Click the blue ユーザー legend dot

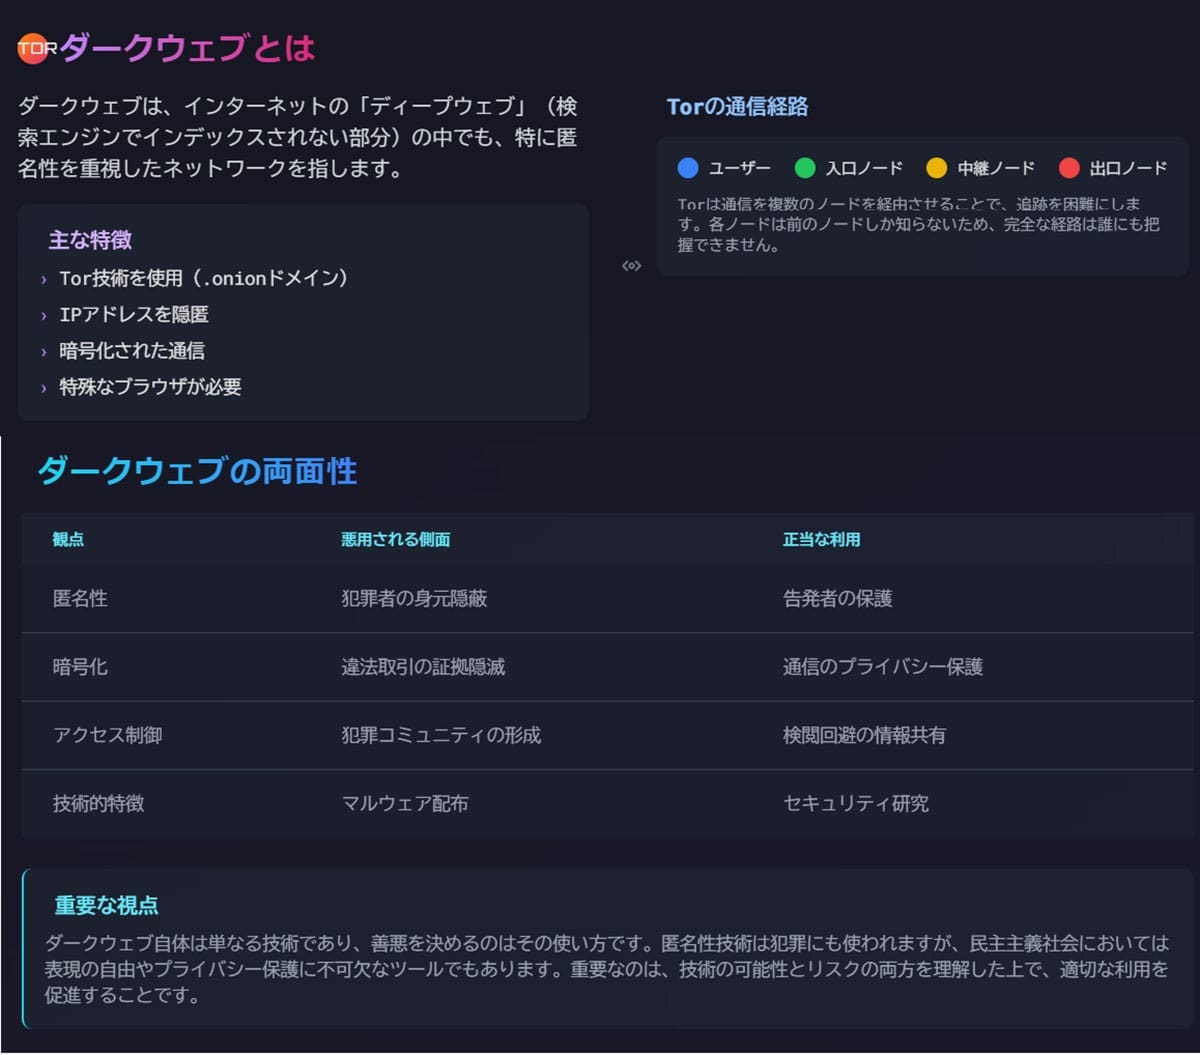pyautogui.click(x=687, y=168)
